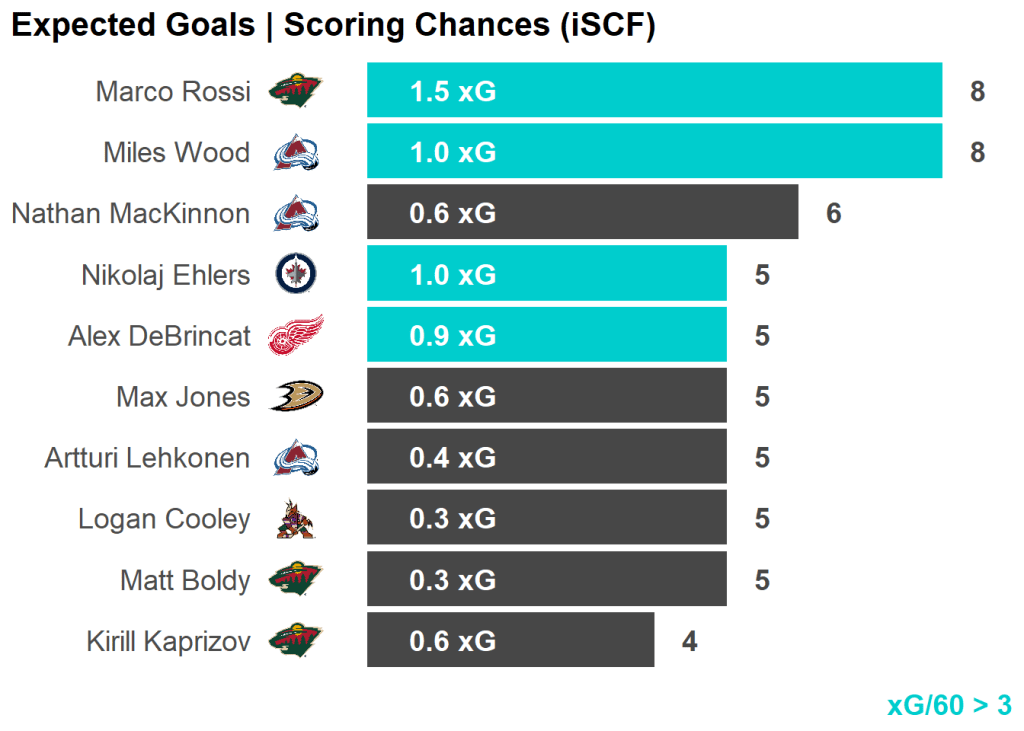Click the Logan Cooley player name
Image resolution: width=1024 pixels, height=731 pixels.
(164, 519)
